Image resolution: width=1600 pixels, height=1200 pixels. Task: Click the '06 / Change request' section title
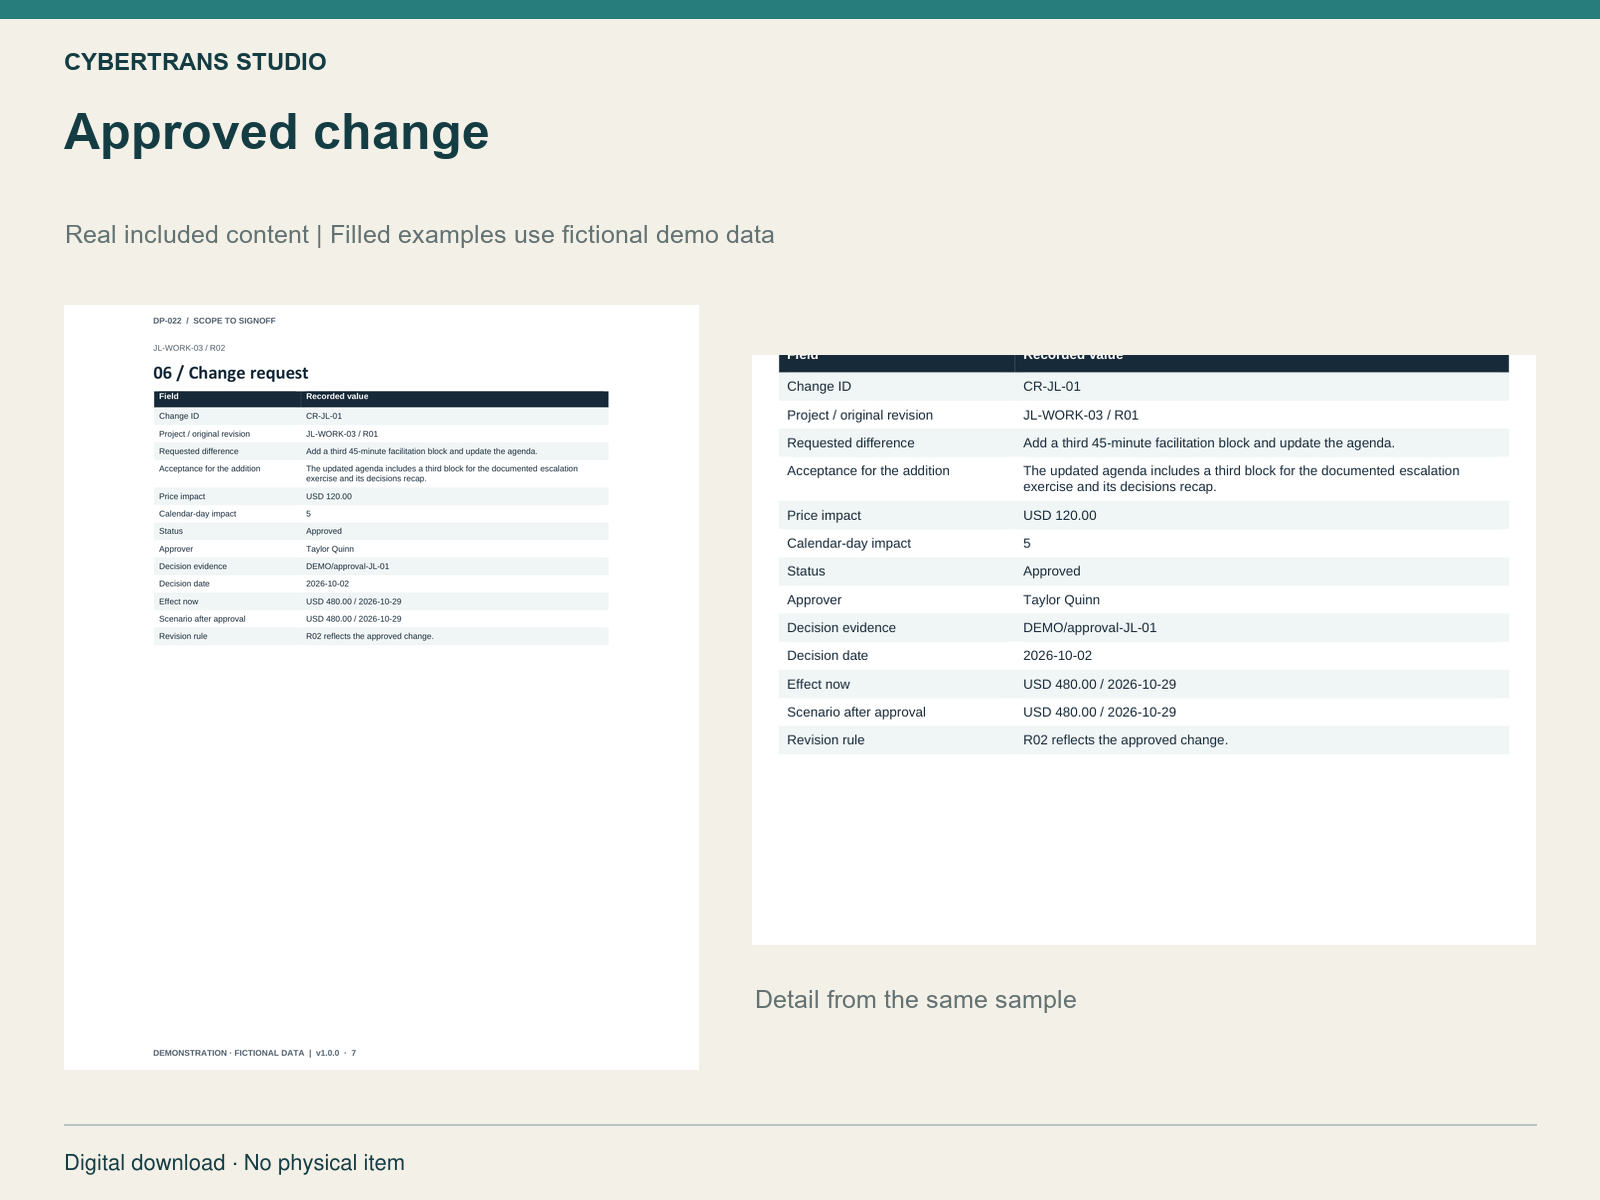click(231, 373)
